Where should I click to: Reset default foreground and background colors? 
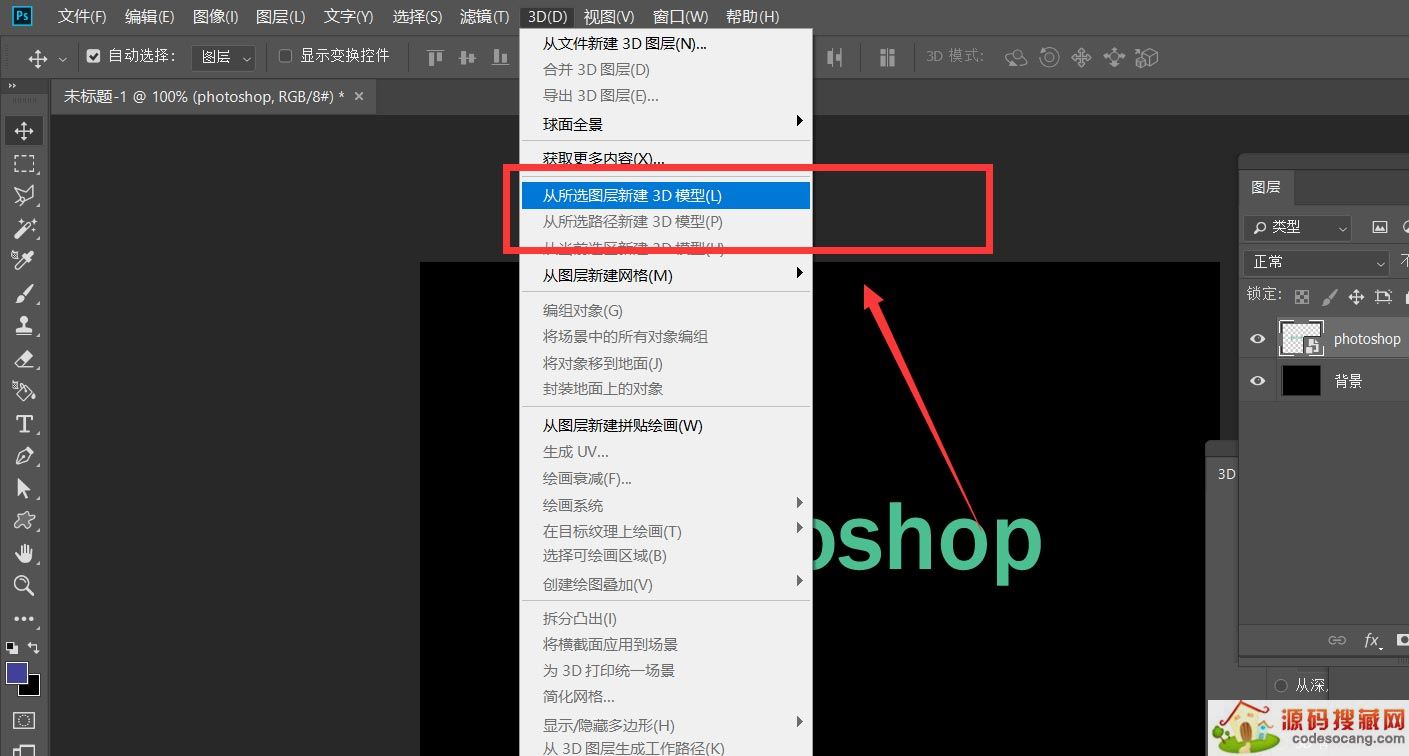(12, 648)
